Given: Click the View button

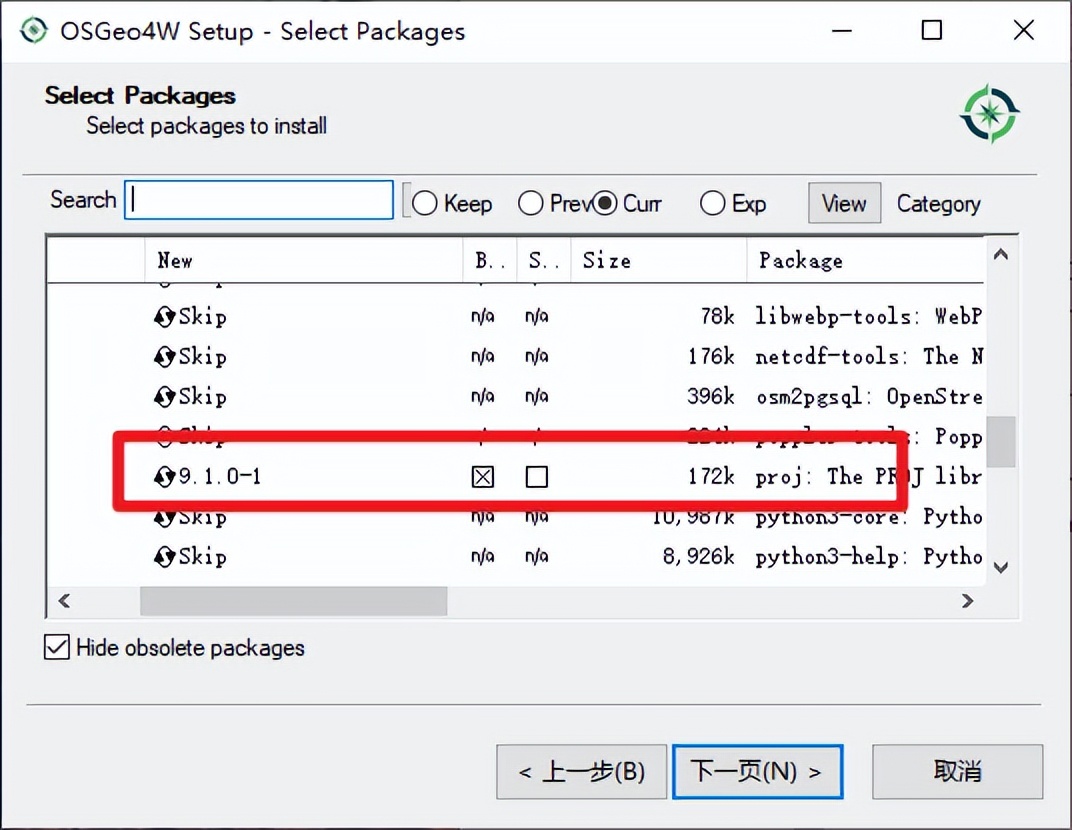Looking at the screenshot, I should [844, 203].
